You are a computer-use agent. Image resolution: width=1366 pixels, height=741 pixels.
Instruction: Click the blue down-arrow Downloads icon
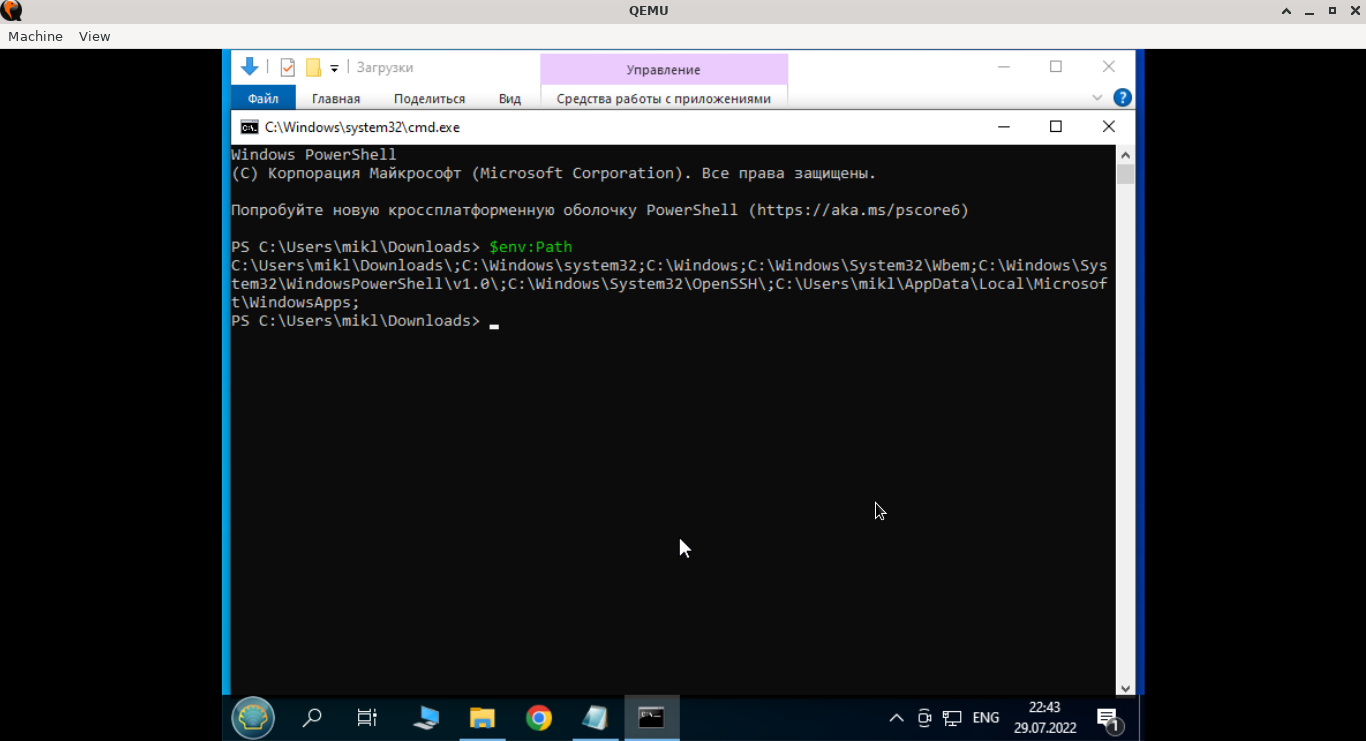click(x=250, y=67)
